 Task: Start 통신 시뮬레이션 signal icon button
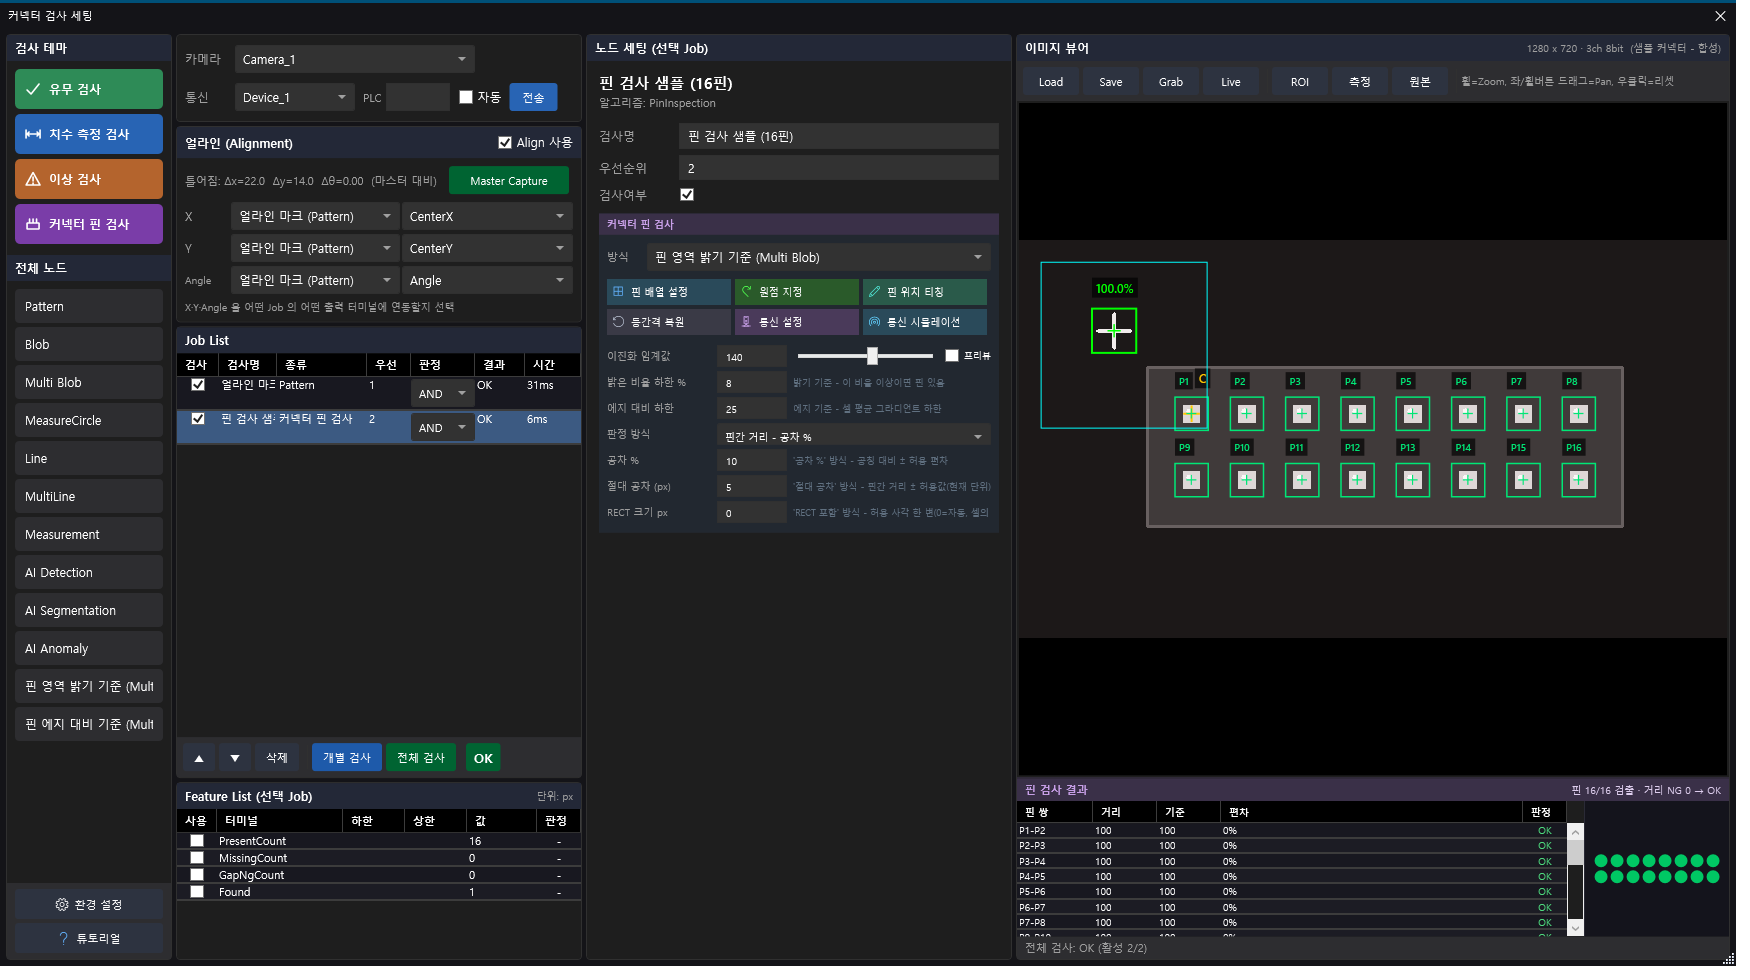(x=875, y=322)
